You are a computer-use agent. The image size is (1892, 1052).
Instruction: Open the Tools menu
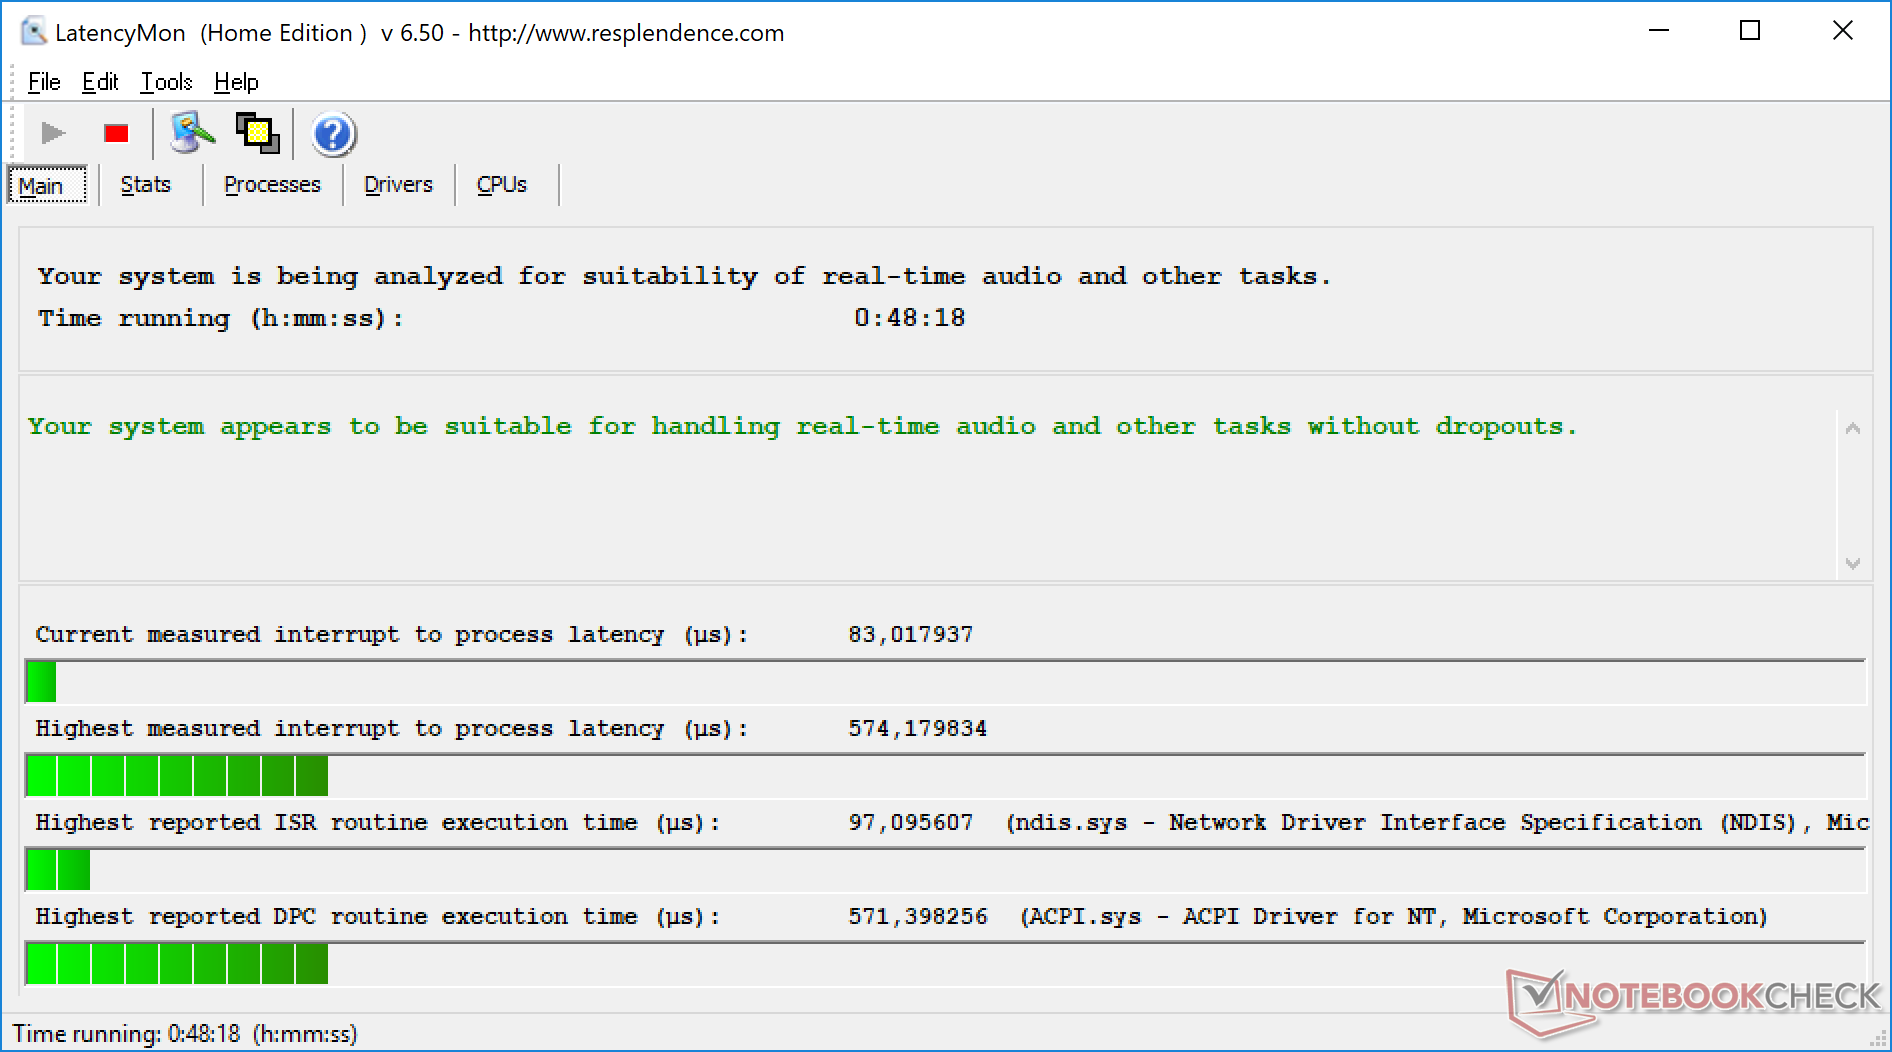166,82
